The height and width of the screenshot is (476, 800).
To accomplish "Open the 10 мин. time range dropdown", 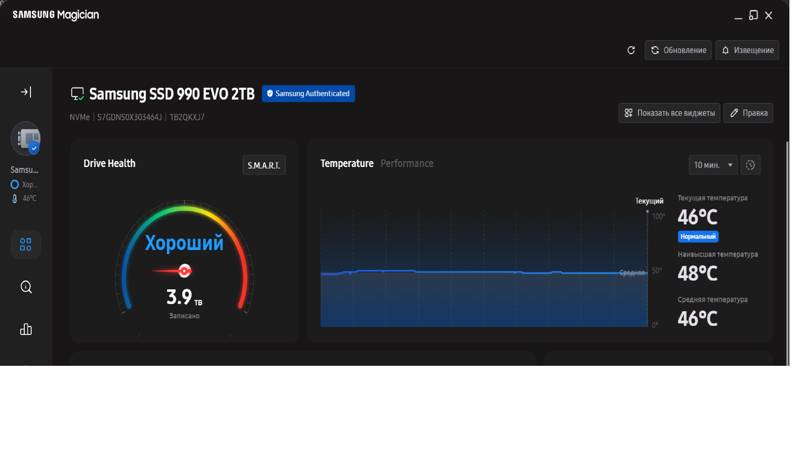I will [x=713, y=165].
